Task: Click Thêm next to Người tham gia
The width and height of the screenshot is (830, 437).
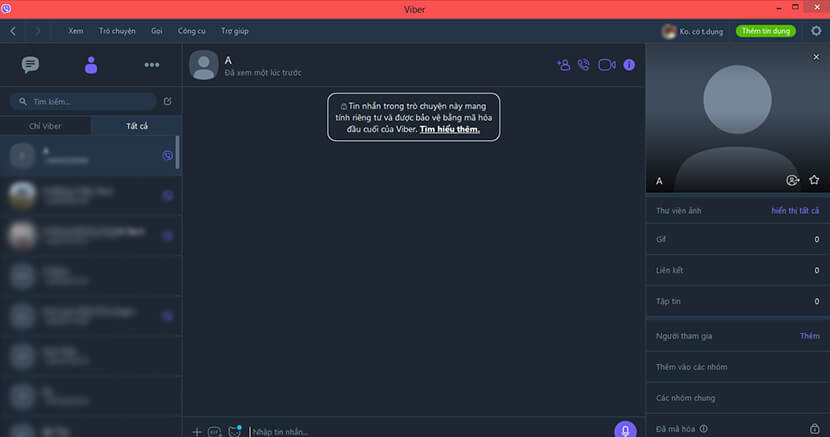Action: [x=809, y=336]
